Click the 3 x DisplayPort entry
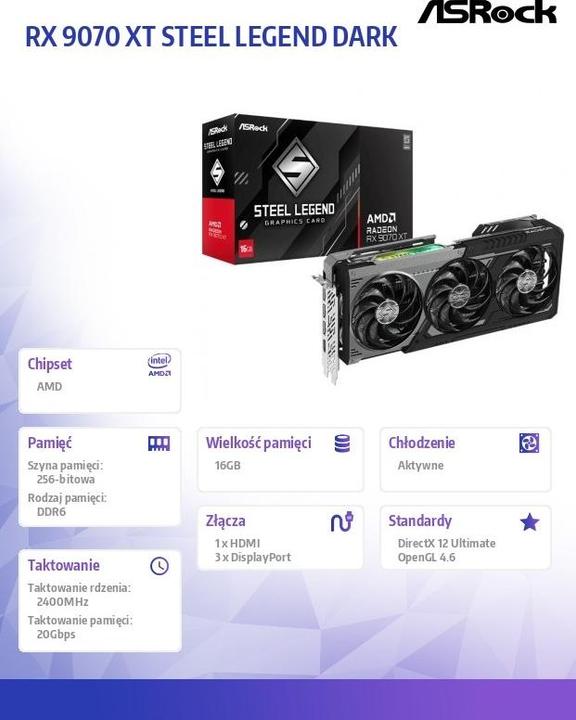576x720 pixels. coord(253,557)
